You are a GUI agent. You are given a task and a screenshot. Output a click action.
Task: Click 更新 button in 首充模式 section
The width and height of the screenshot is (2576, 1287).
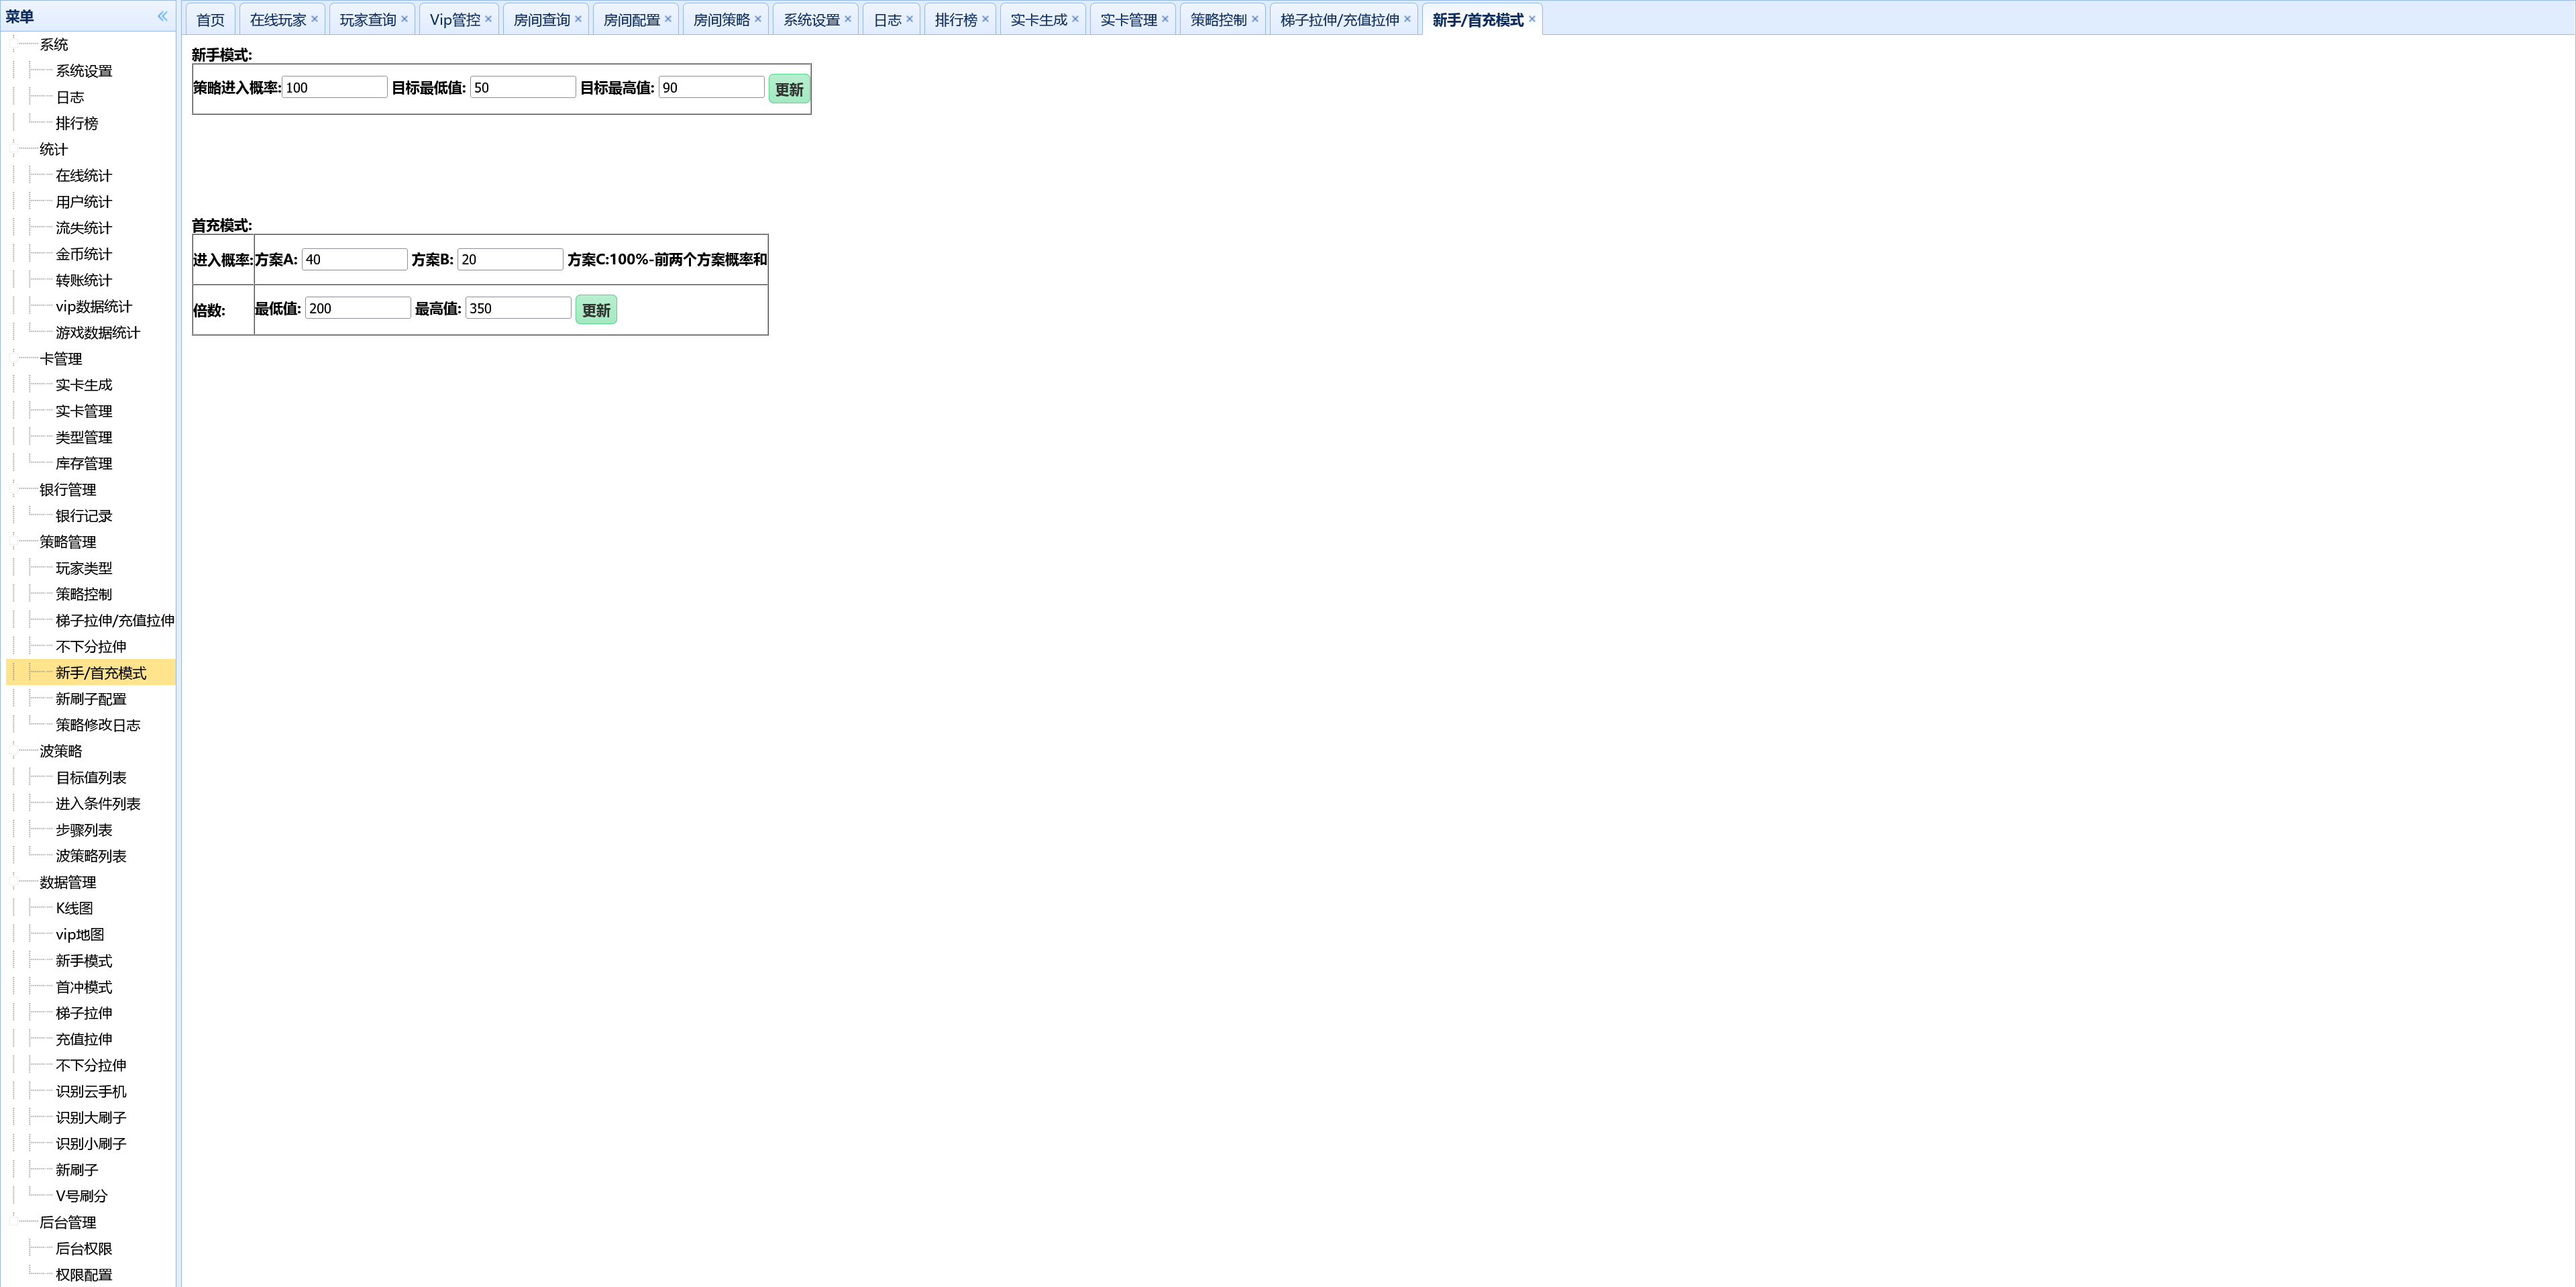[x=596, y=310]
